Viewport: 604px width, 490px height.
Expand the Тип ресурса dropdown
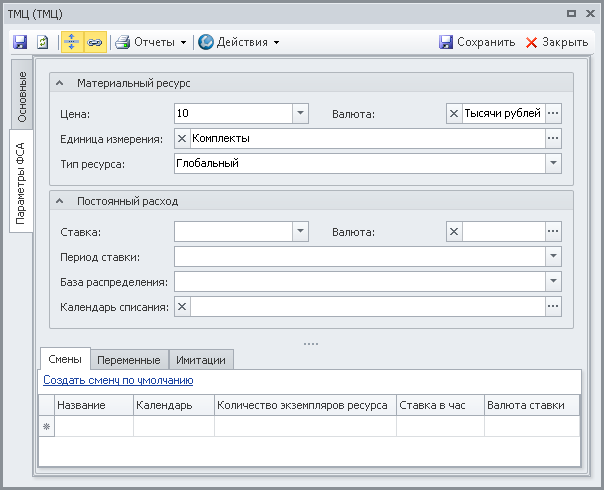[x=553, y=163]
